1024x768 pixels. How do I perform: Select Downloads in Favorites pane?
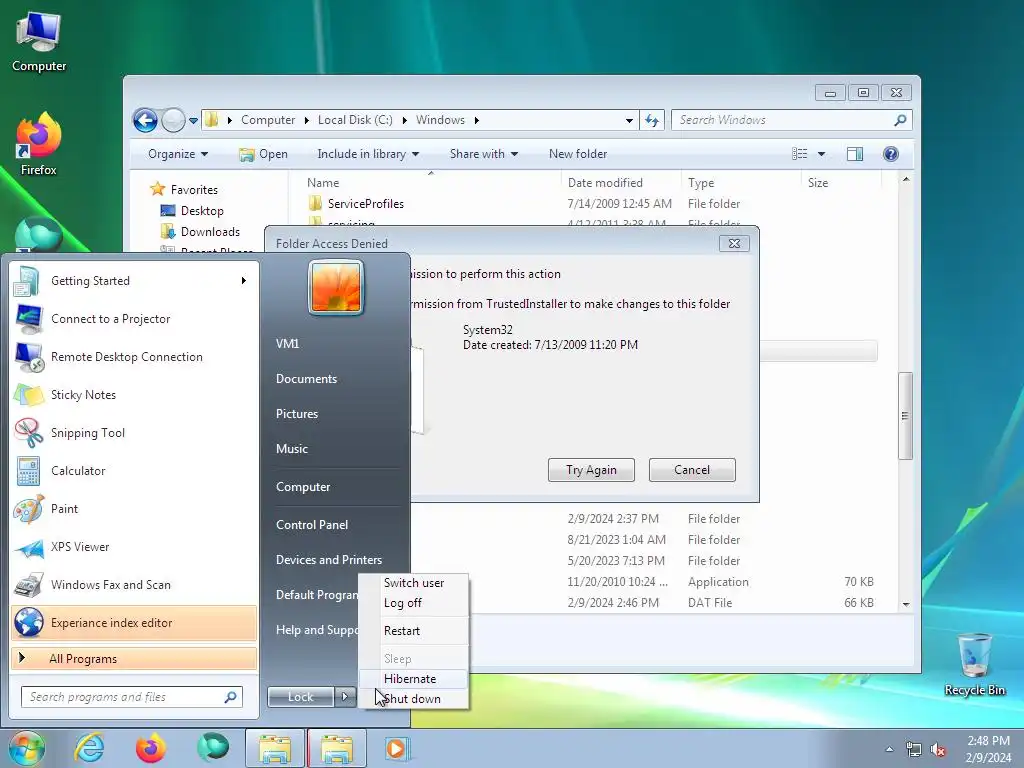tap(200, 232)
